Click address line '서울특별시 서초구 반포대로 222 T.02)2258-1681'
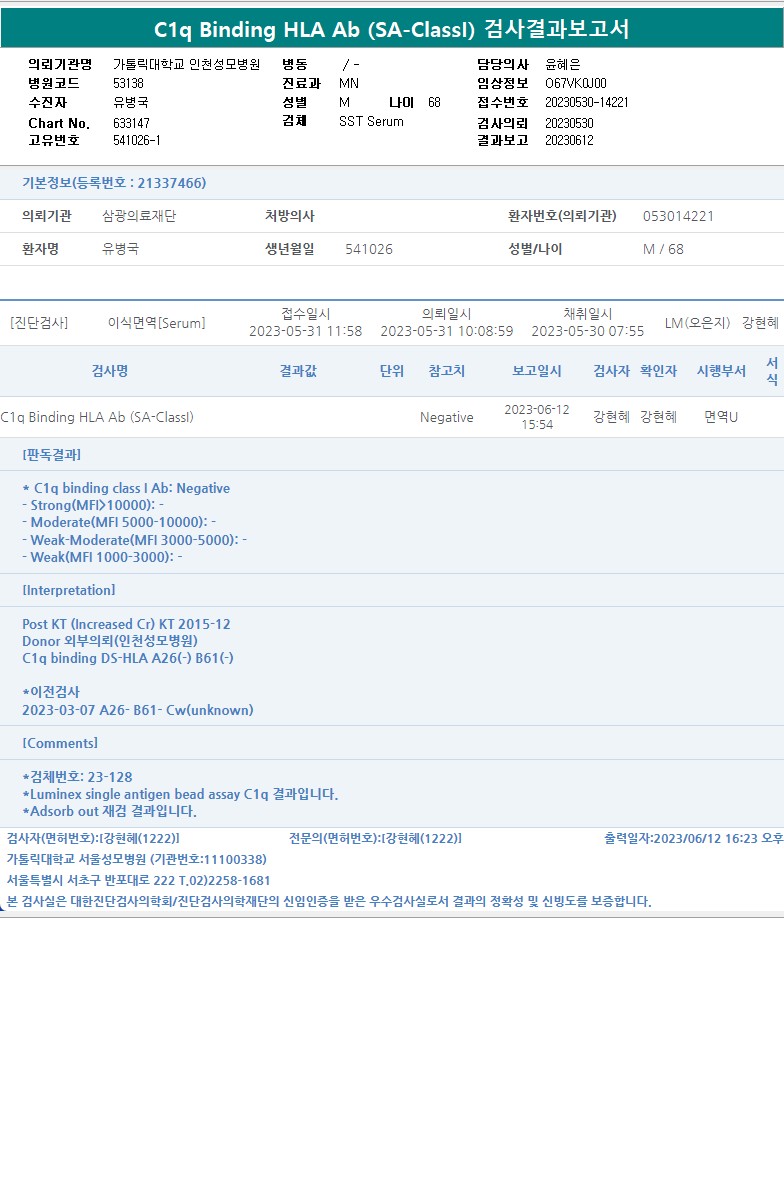Image resolution: width=784 pixels, height=1192 pixels. 138,880
